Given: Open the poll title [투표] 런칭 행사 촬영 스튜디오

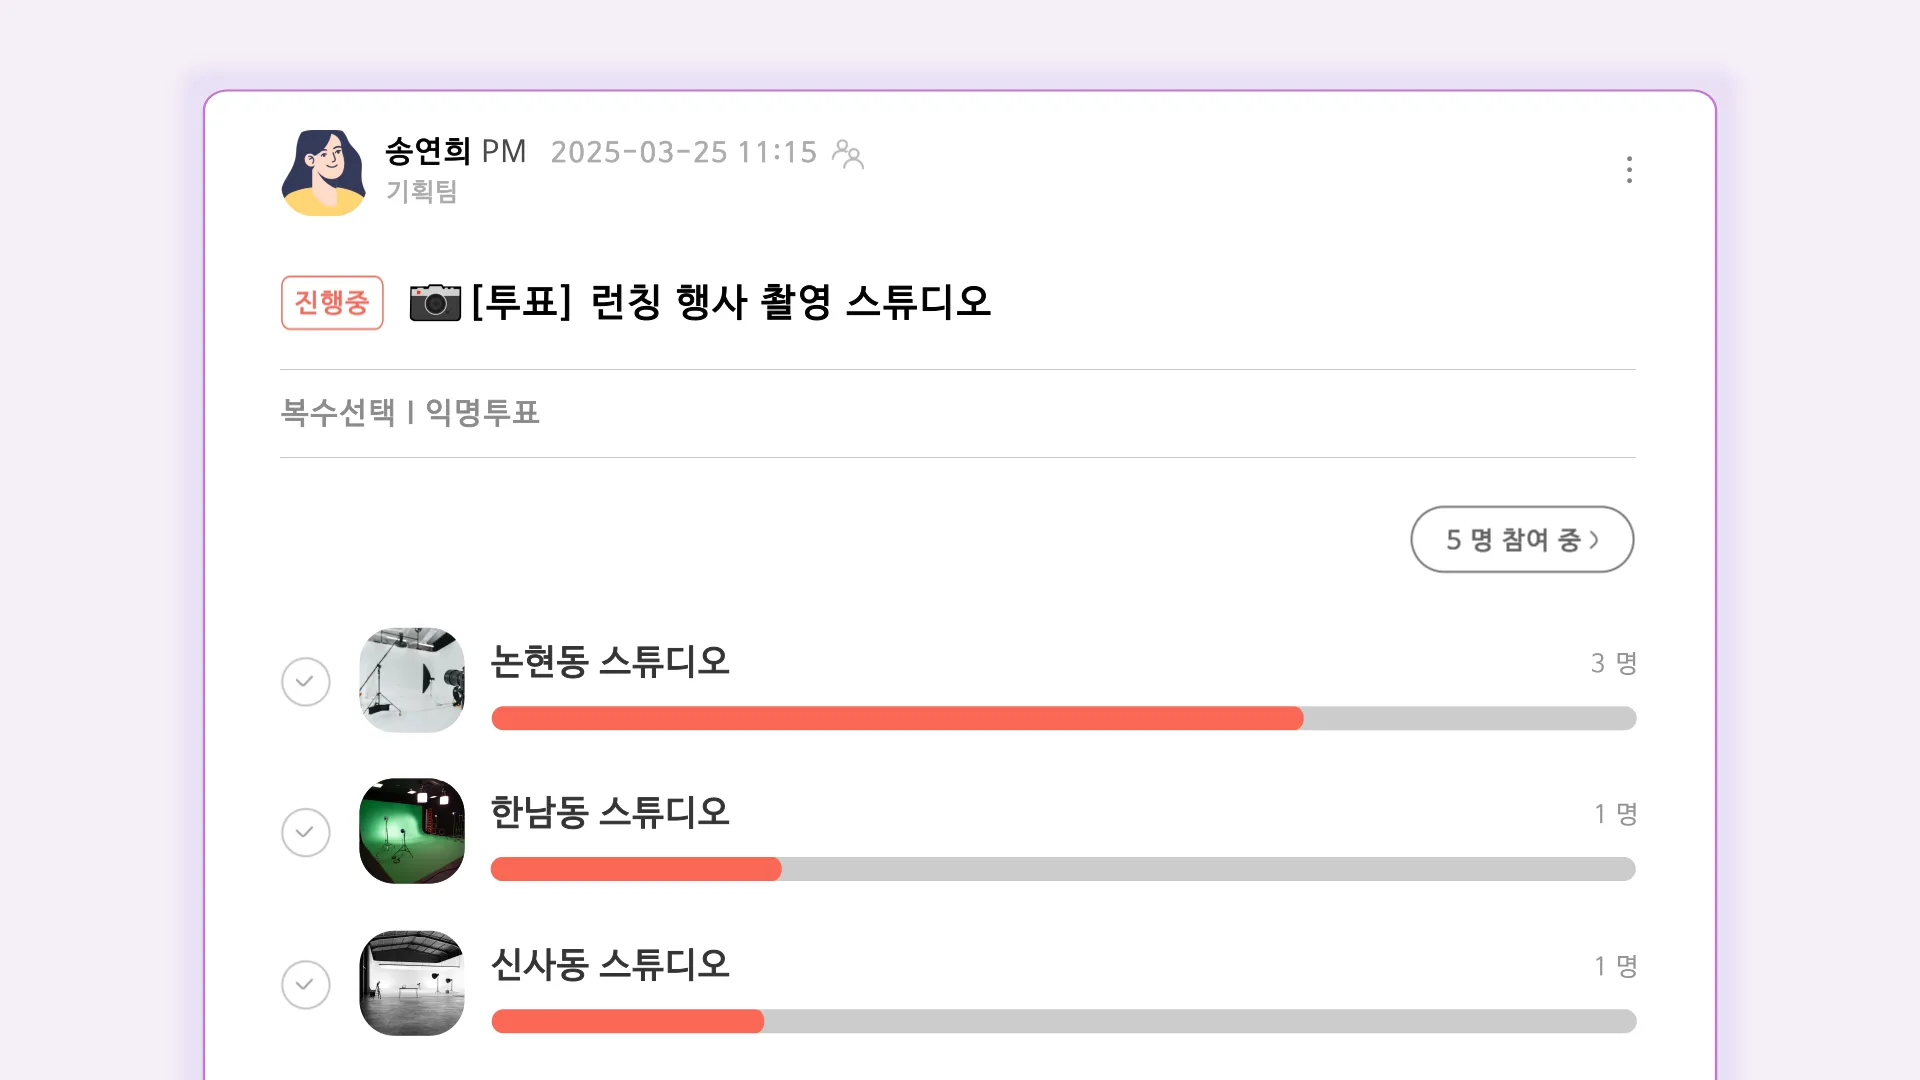Looking at the screenshot, I should pyautogui.click(x=731, y=303).
